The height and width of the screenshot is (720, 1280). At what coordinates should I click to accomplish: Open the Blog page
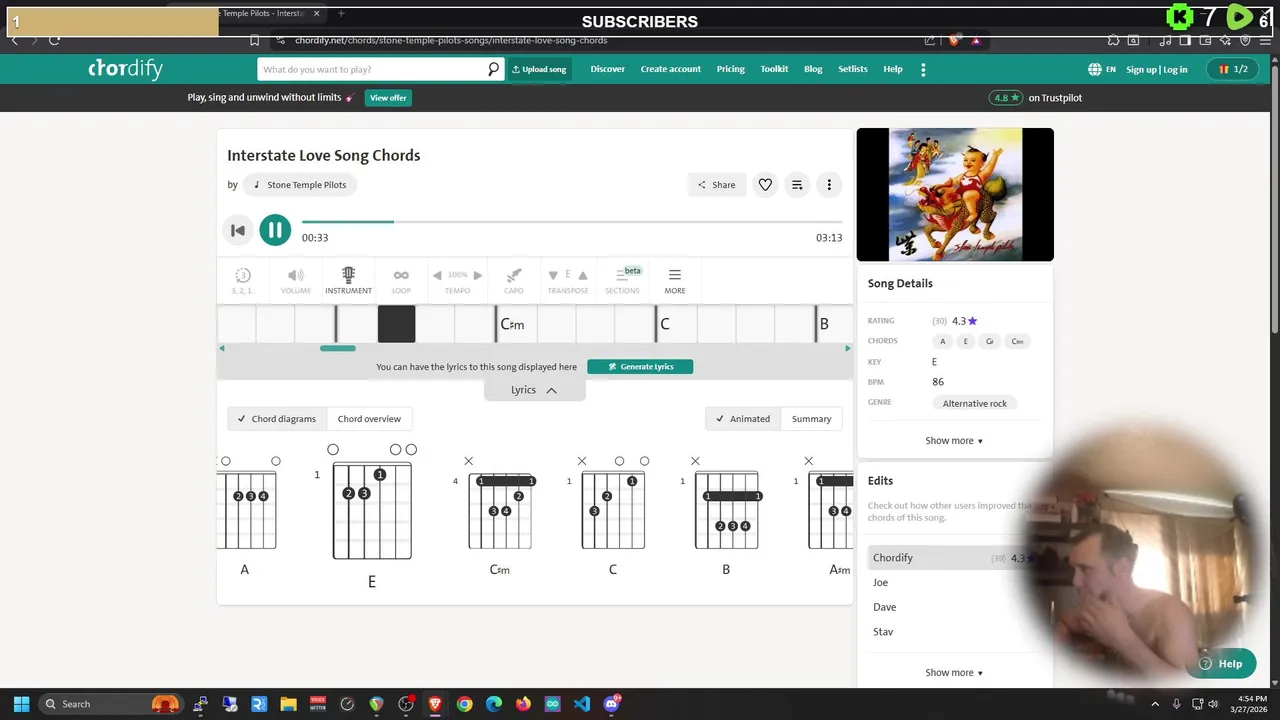813,69
